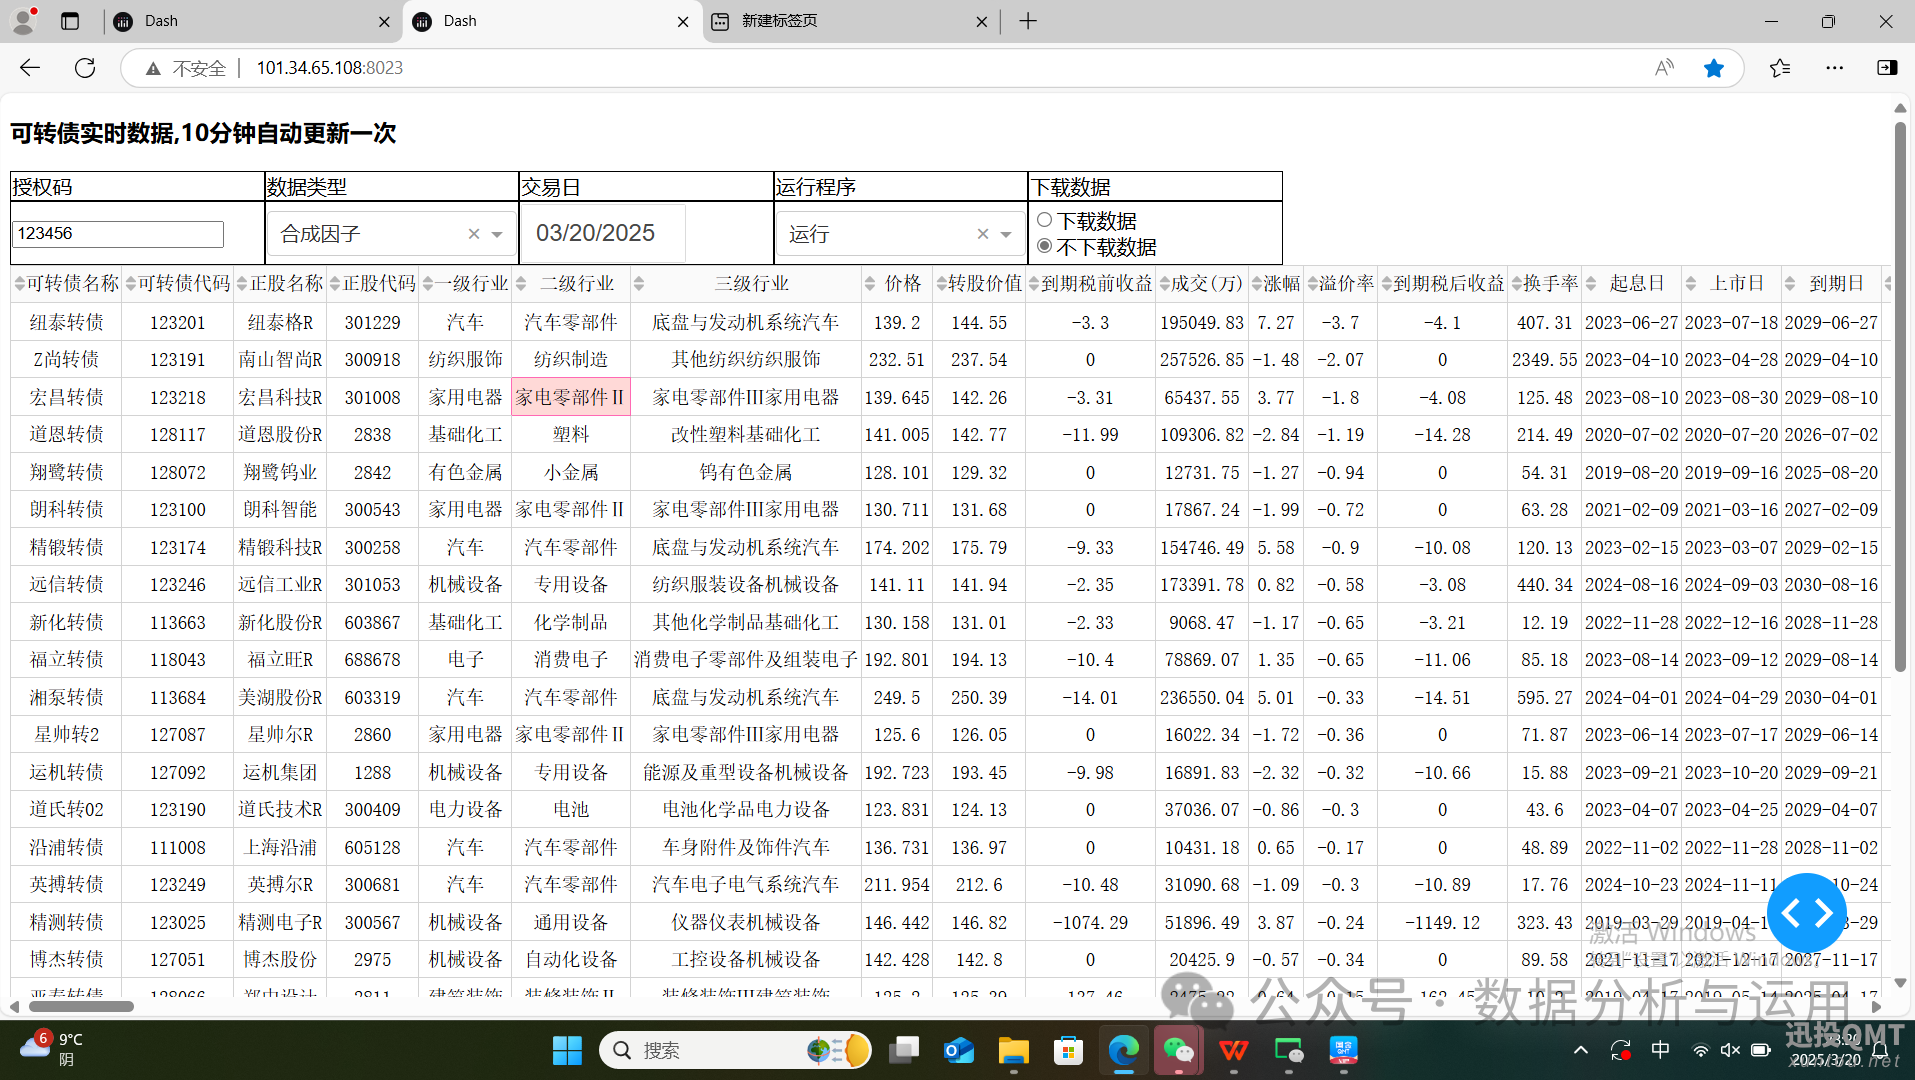Sort table by 成交(万) column
Image resolution: width=1915 pixels, height=1080 pixels.
(1165, 285)
